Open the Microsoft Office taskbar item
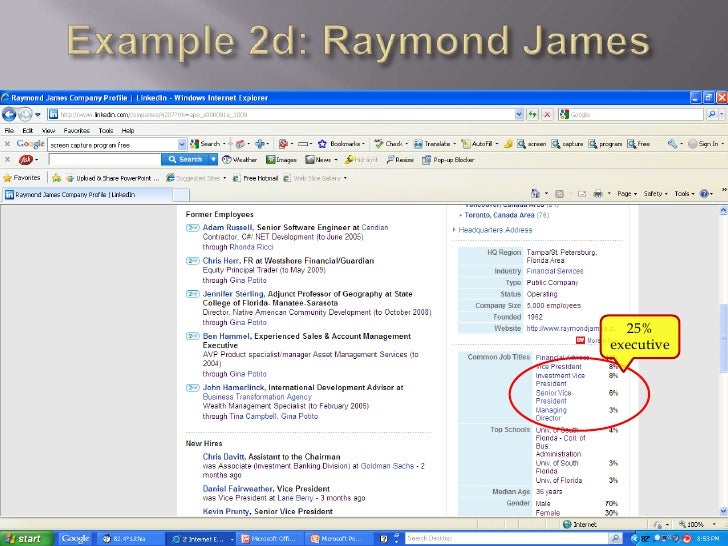 pos(270,539)
